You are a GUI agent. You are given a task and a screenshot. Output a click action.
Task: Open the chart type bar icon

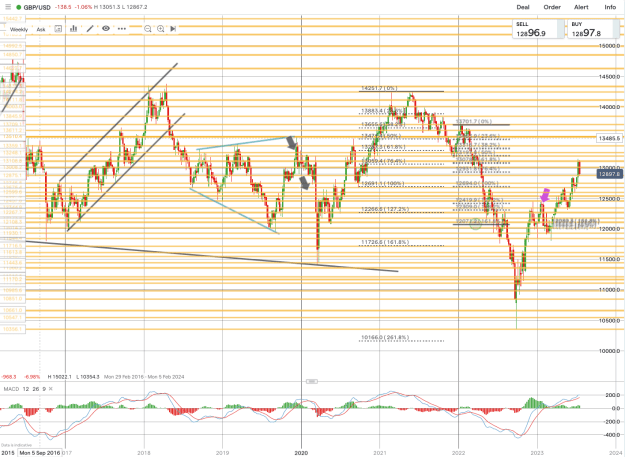point(74,29)
